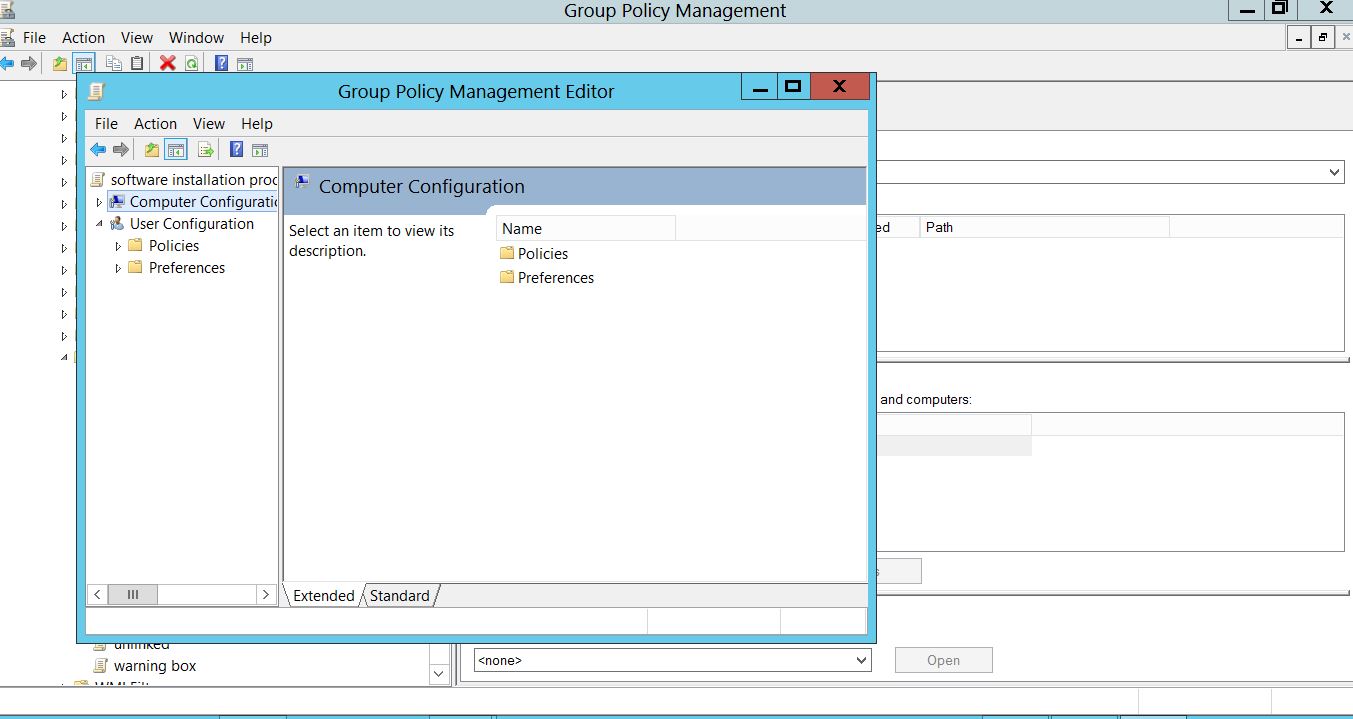Screen dimensions: 1353x719
Task: Click the Paste clipboard icon in main toolbar
Action: point(137,63)
